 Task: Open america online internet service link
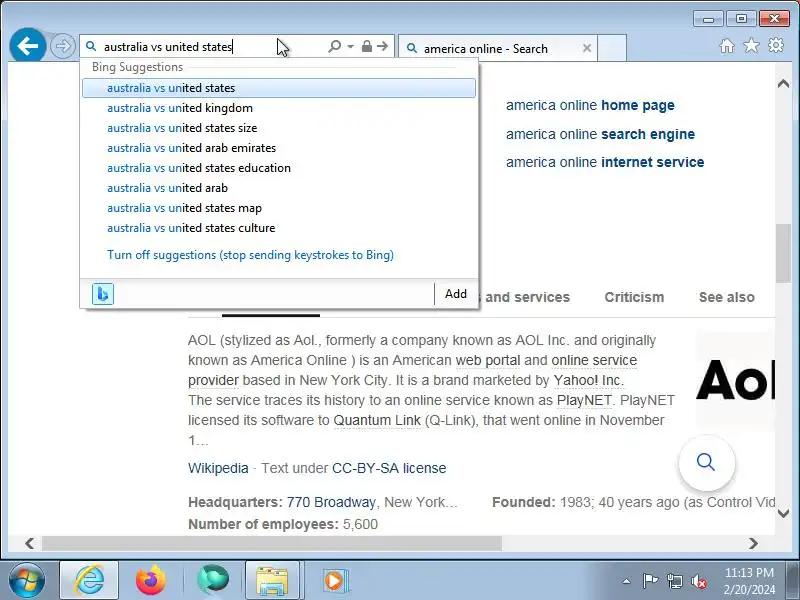(x=605, y=162)
